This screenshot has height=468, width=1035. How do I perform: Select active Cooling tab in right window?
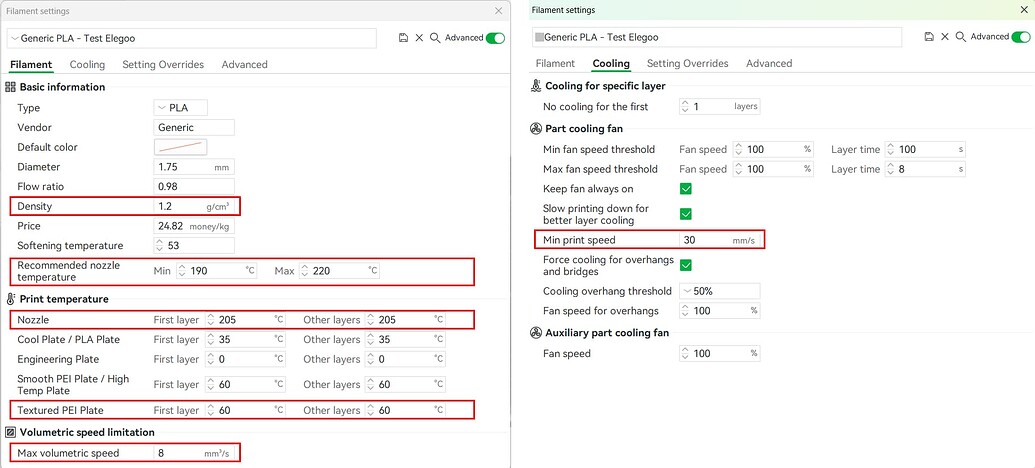click(x=611, y=63)
